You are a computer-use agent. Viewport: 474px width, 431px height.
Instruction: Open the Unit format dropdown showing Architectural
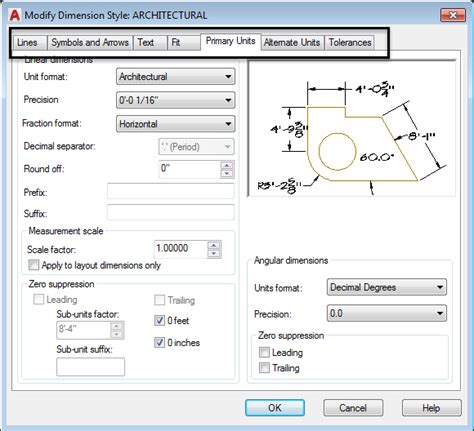pos(175,77)
